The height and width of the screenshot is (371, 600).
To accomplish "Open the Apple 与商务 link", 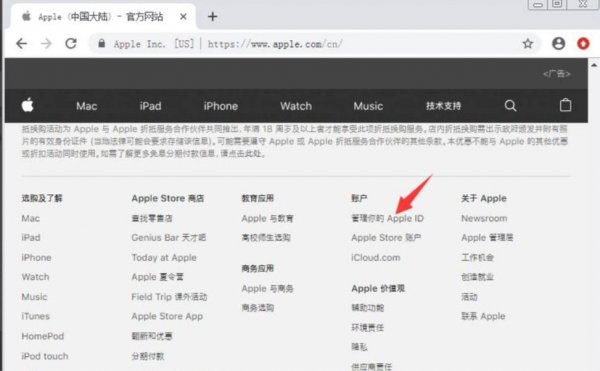I will click(267, 288).
